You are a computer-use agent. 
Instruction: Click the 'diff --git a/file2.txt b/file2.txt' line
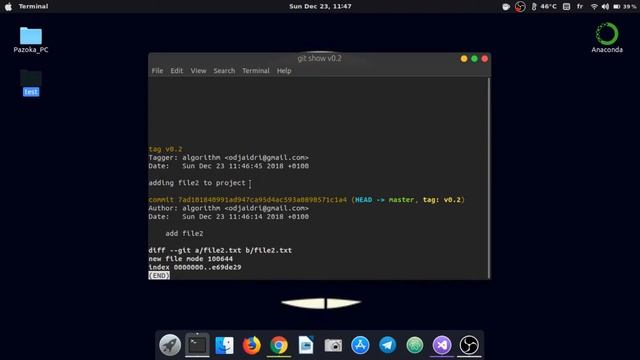[x=220, y=251]
